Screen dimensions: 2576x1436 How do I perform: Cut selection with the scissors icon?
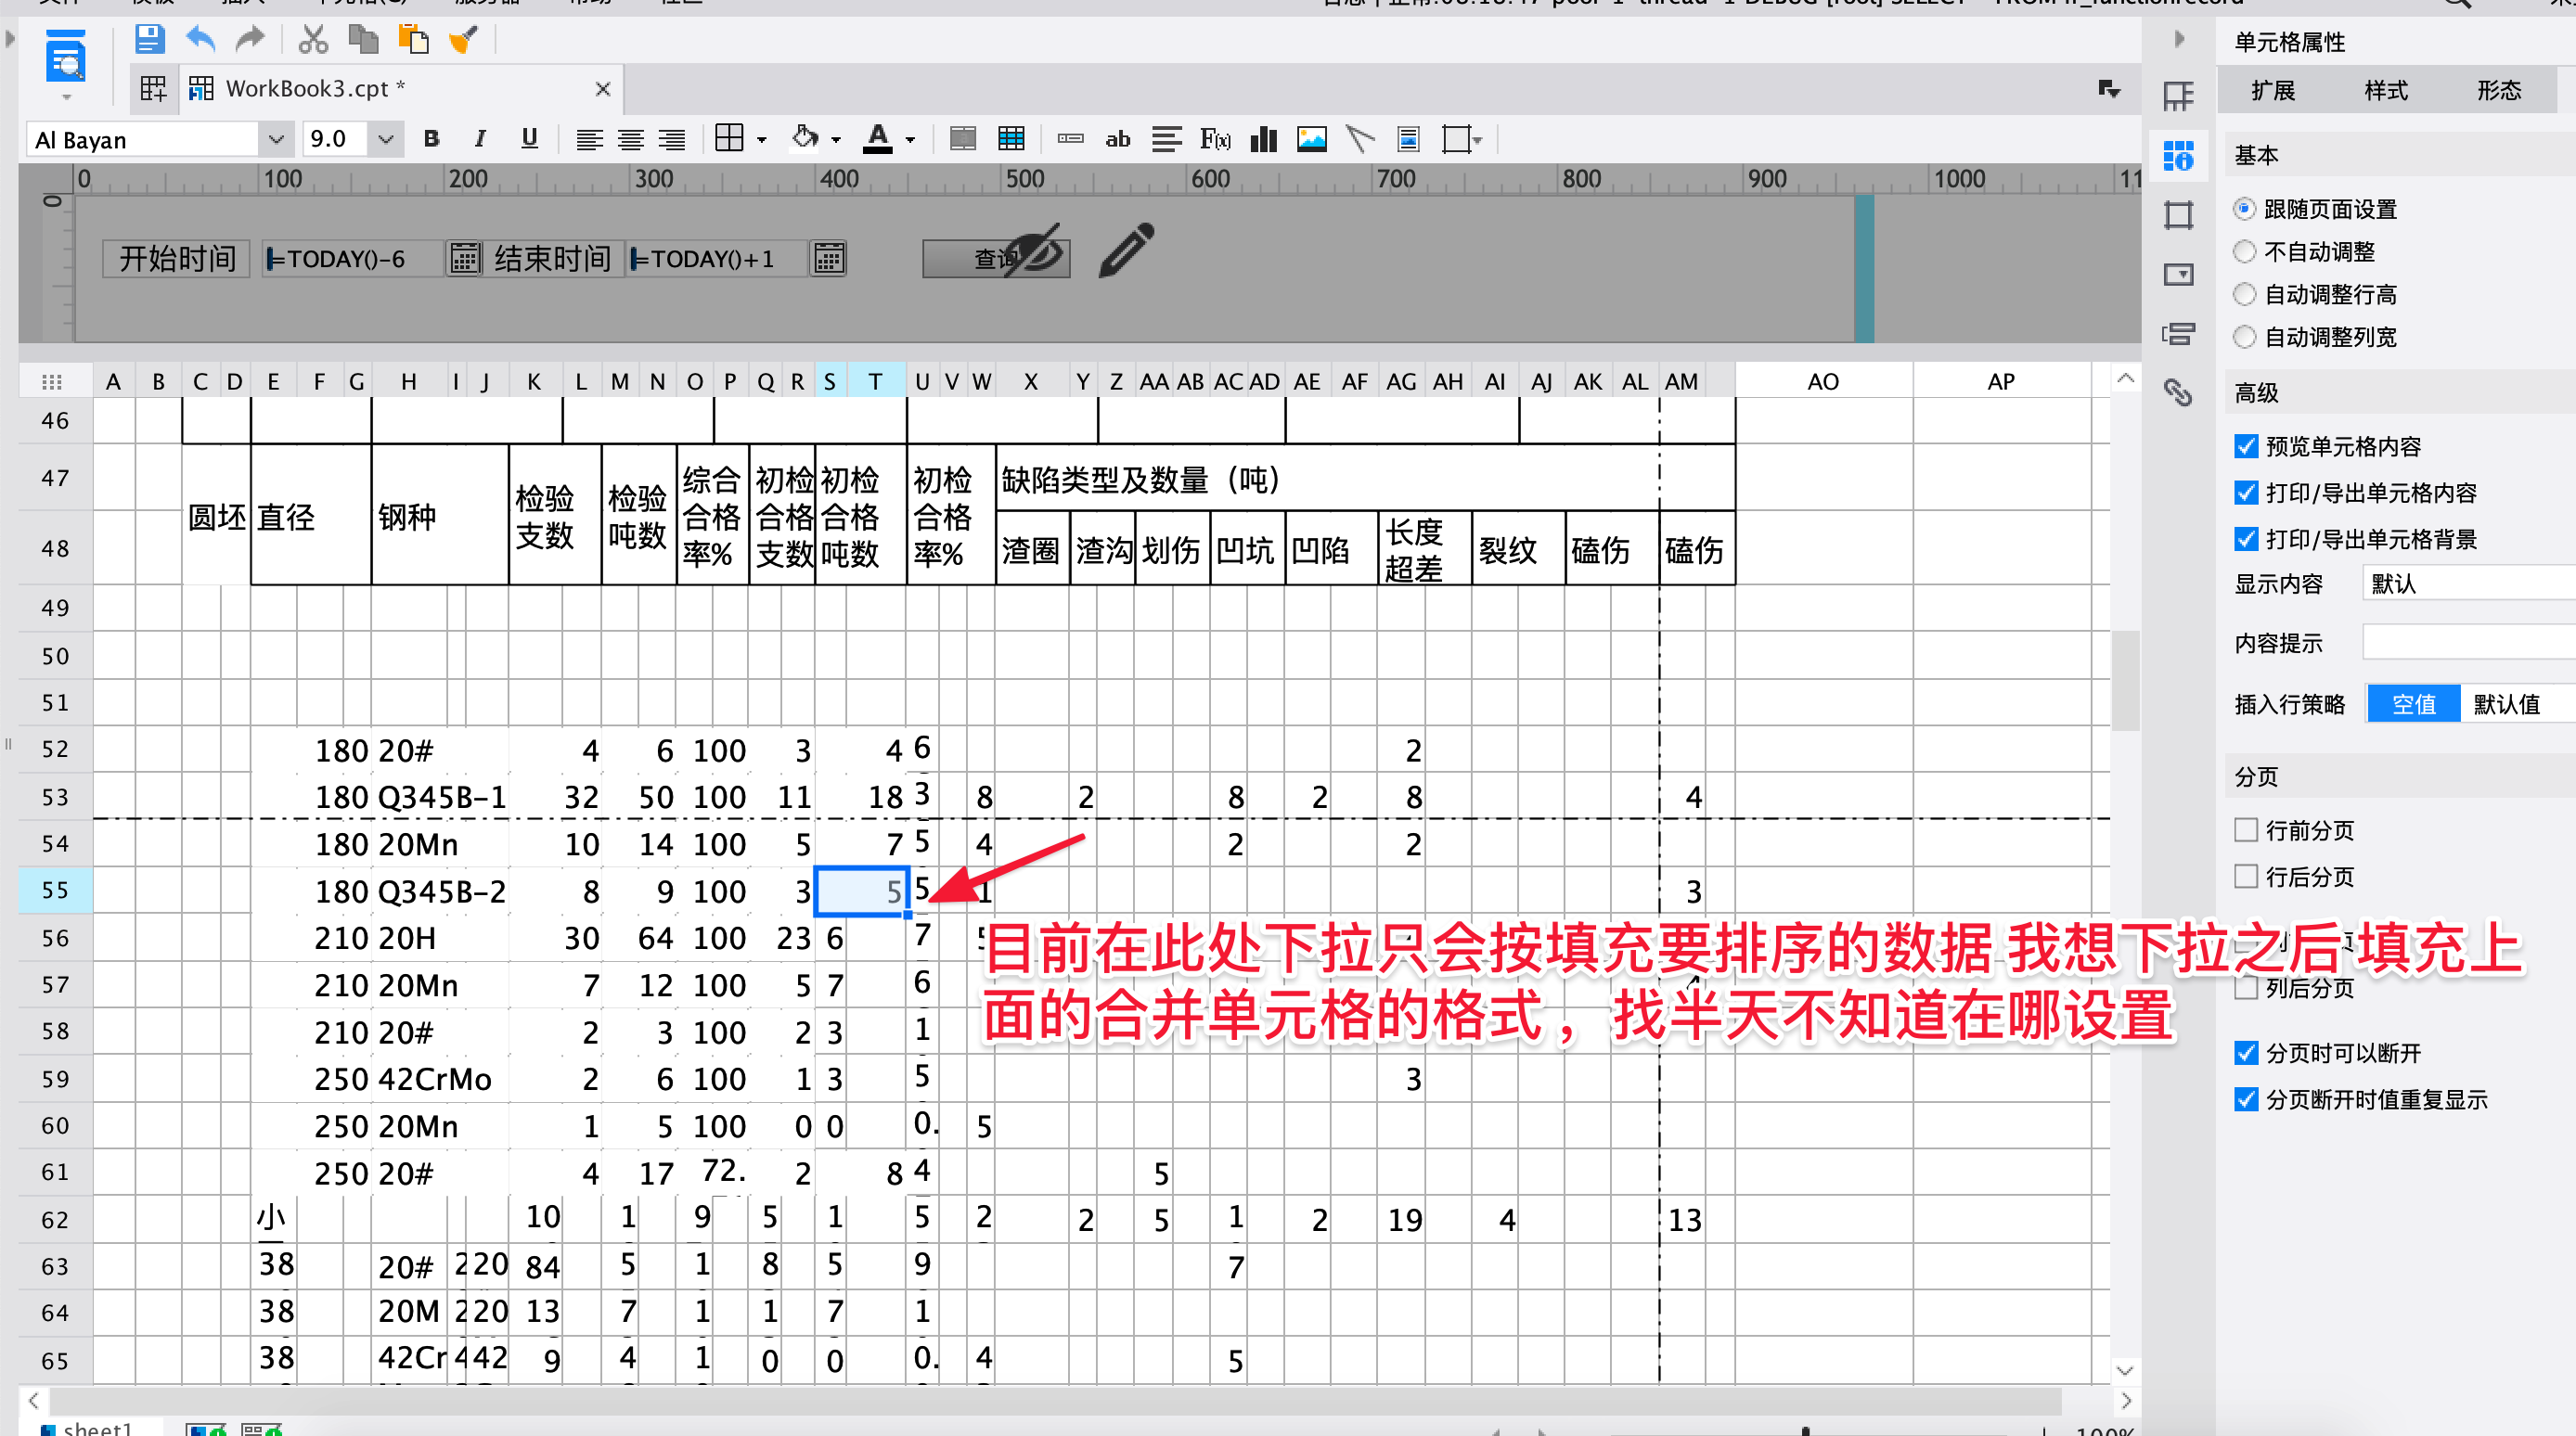[x=313, y=39]
